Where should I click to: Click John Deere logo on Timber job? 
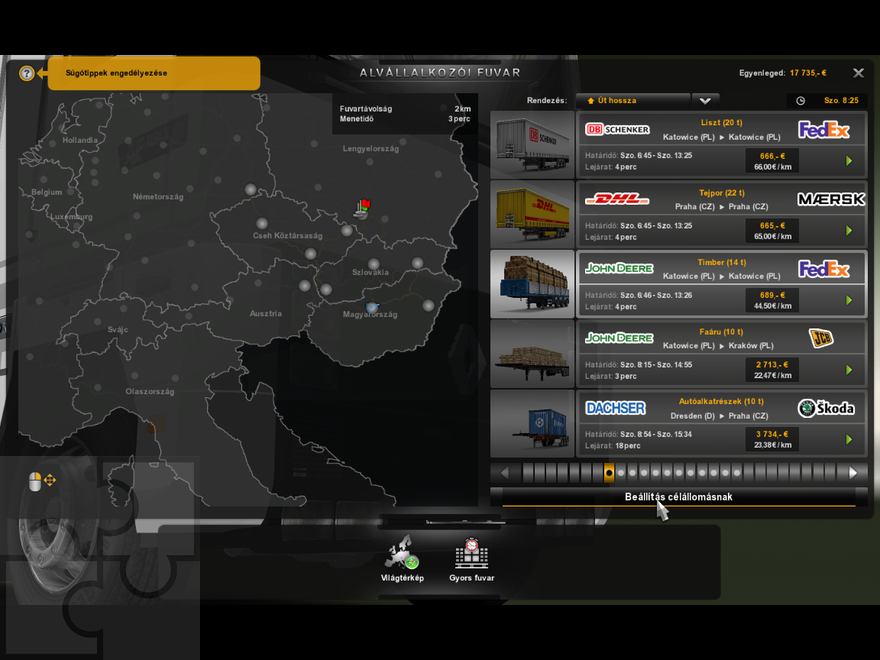click(619, 268)
